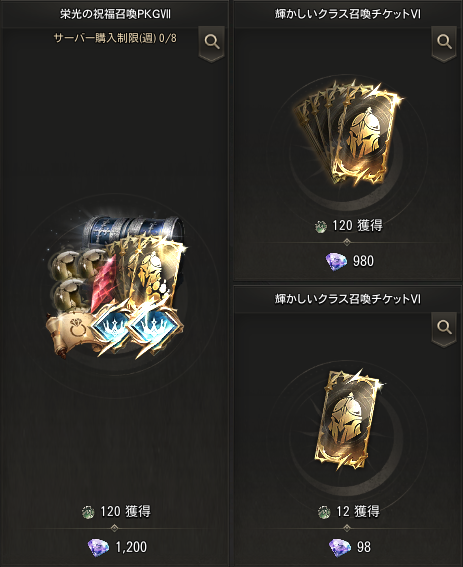
Task: Click magnifier on 980 diamond ticket card
Action: click(444, 43)
